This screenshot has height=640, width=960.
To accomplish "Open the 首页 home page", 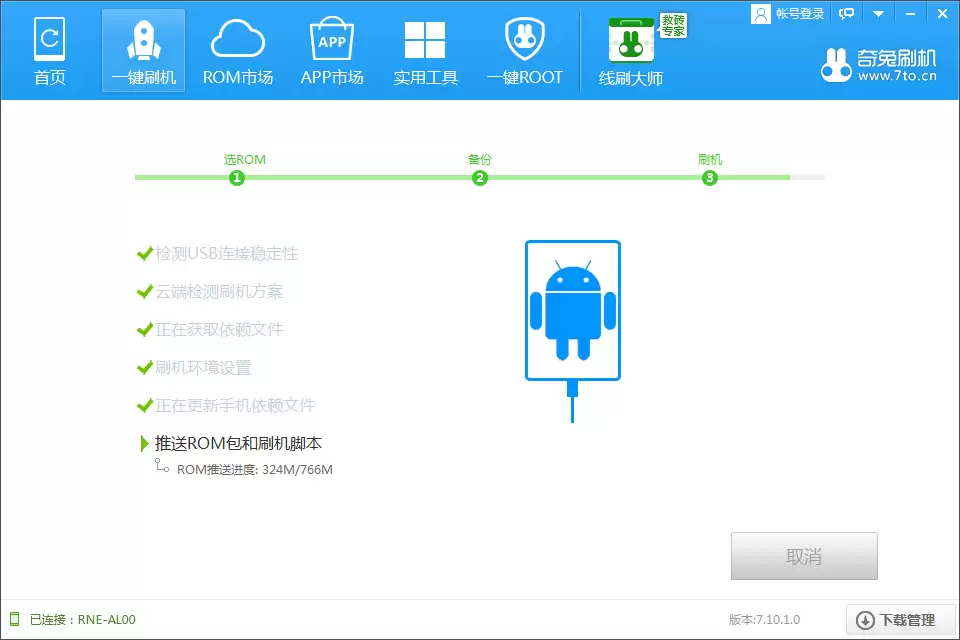I will coord(48,48).
